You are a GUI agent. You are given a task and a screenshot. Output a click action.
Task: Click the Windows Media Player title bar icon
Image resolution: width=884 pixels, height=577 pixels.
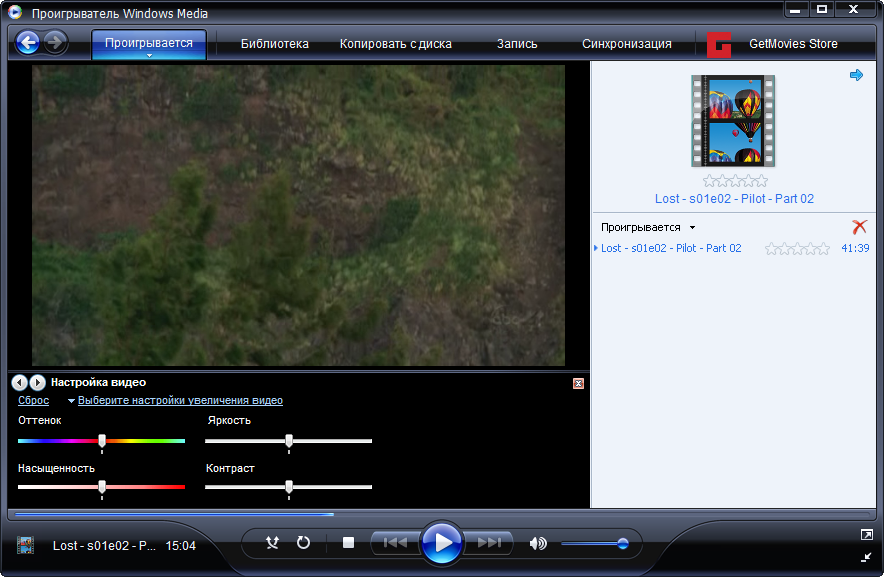pos(15,12)
